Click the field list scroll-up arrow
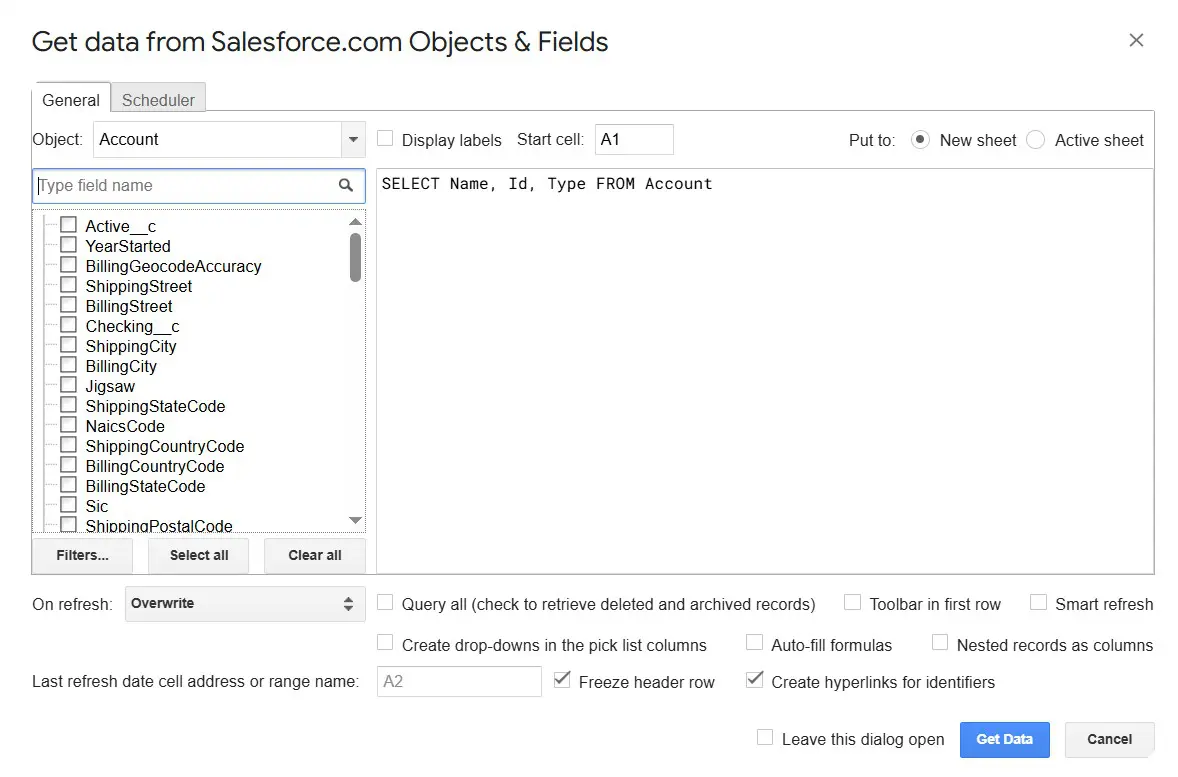Viewport: 1178px width, 777px height. [355, 222]
